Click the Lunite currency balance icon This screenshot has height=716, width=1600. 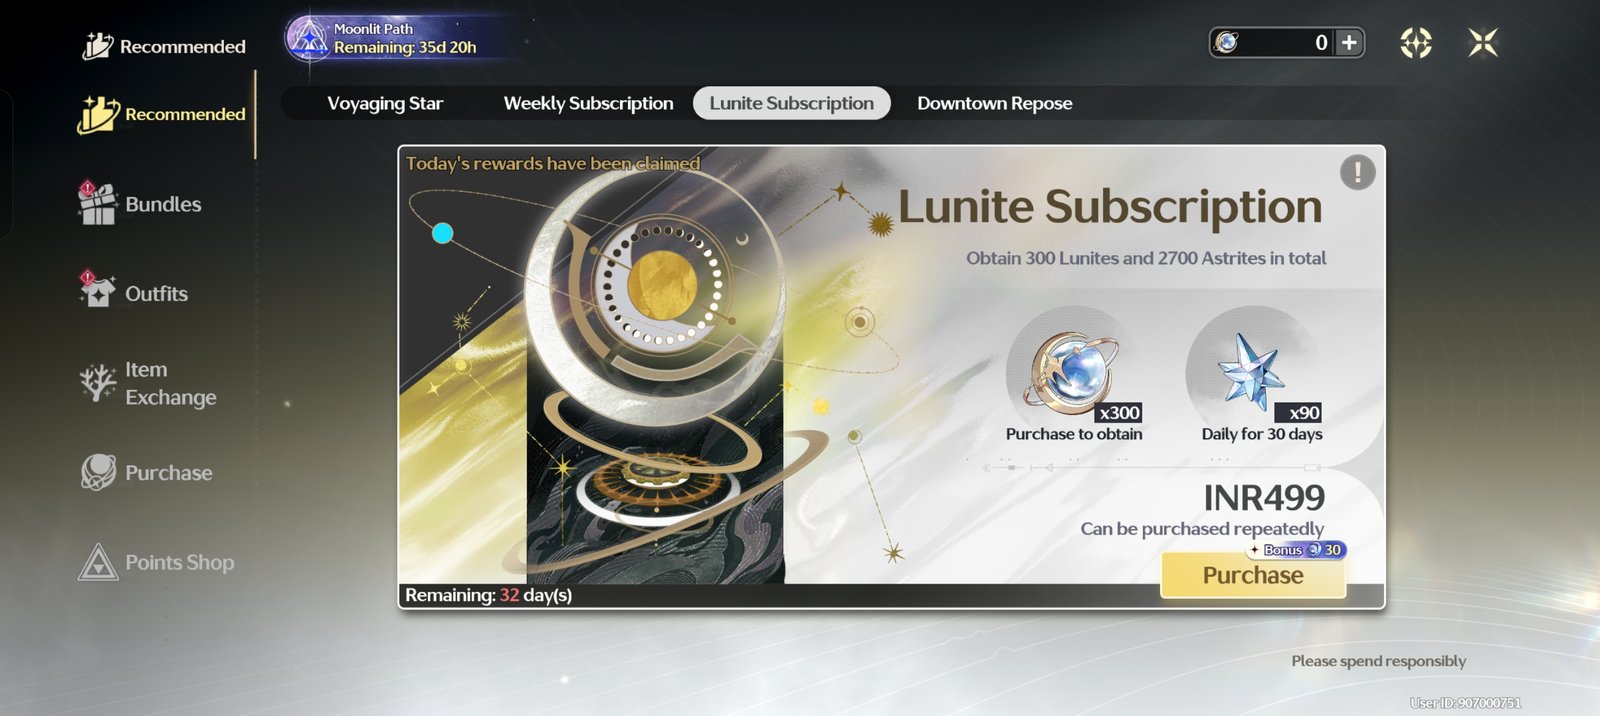tap(1226, 42)
